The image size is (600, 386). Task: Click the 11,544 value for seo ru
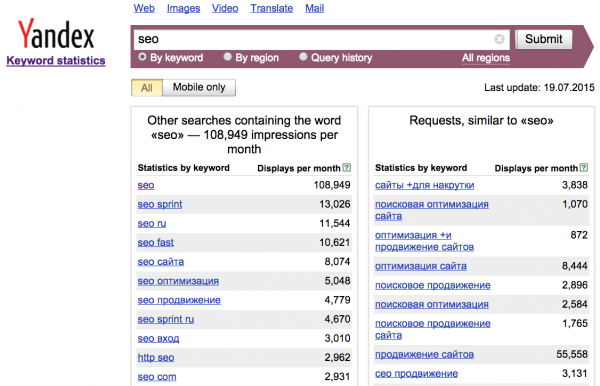(x=334, y=223)
